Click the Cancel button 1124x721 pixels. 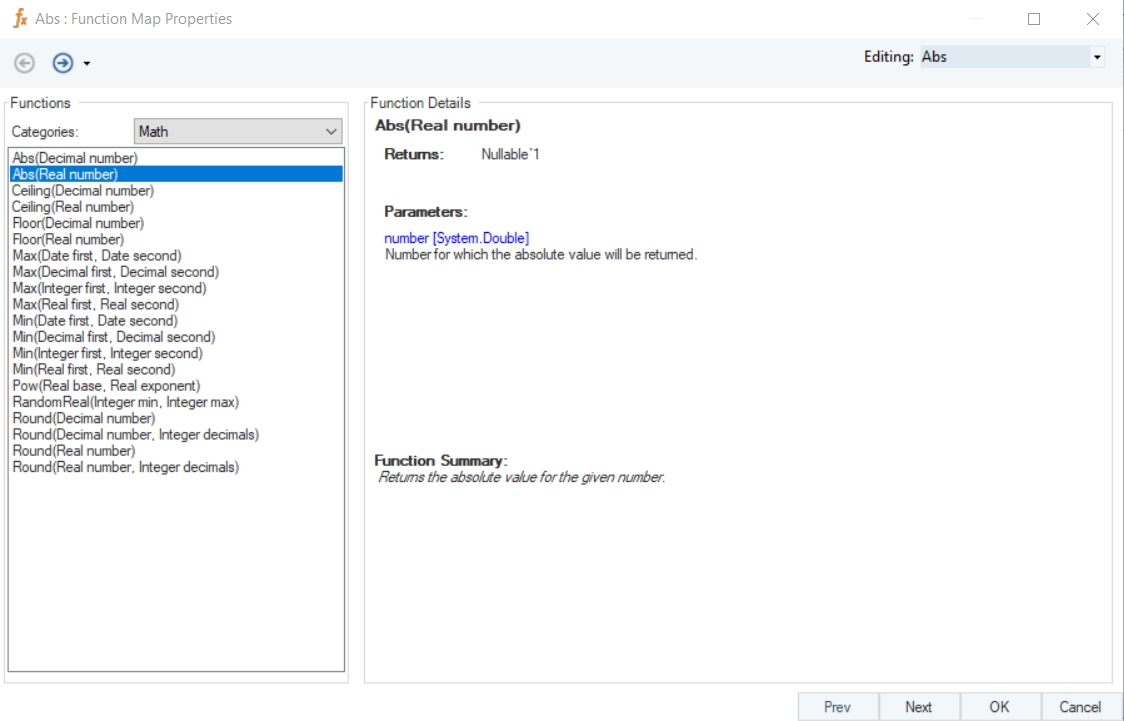coord(1079,706)
